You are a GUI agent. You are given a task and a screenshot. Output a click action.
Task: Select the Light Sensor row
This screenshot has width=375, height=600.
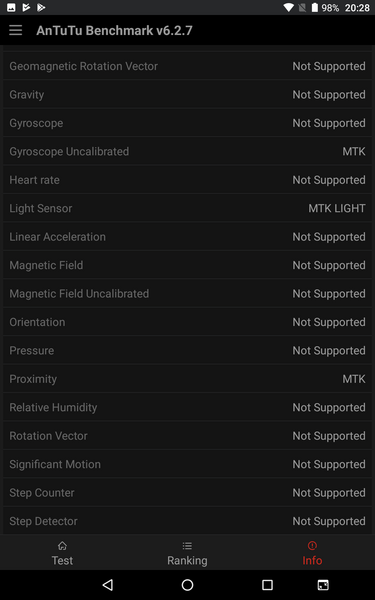coord(188,208)
